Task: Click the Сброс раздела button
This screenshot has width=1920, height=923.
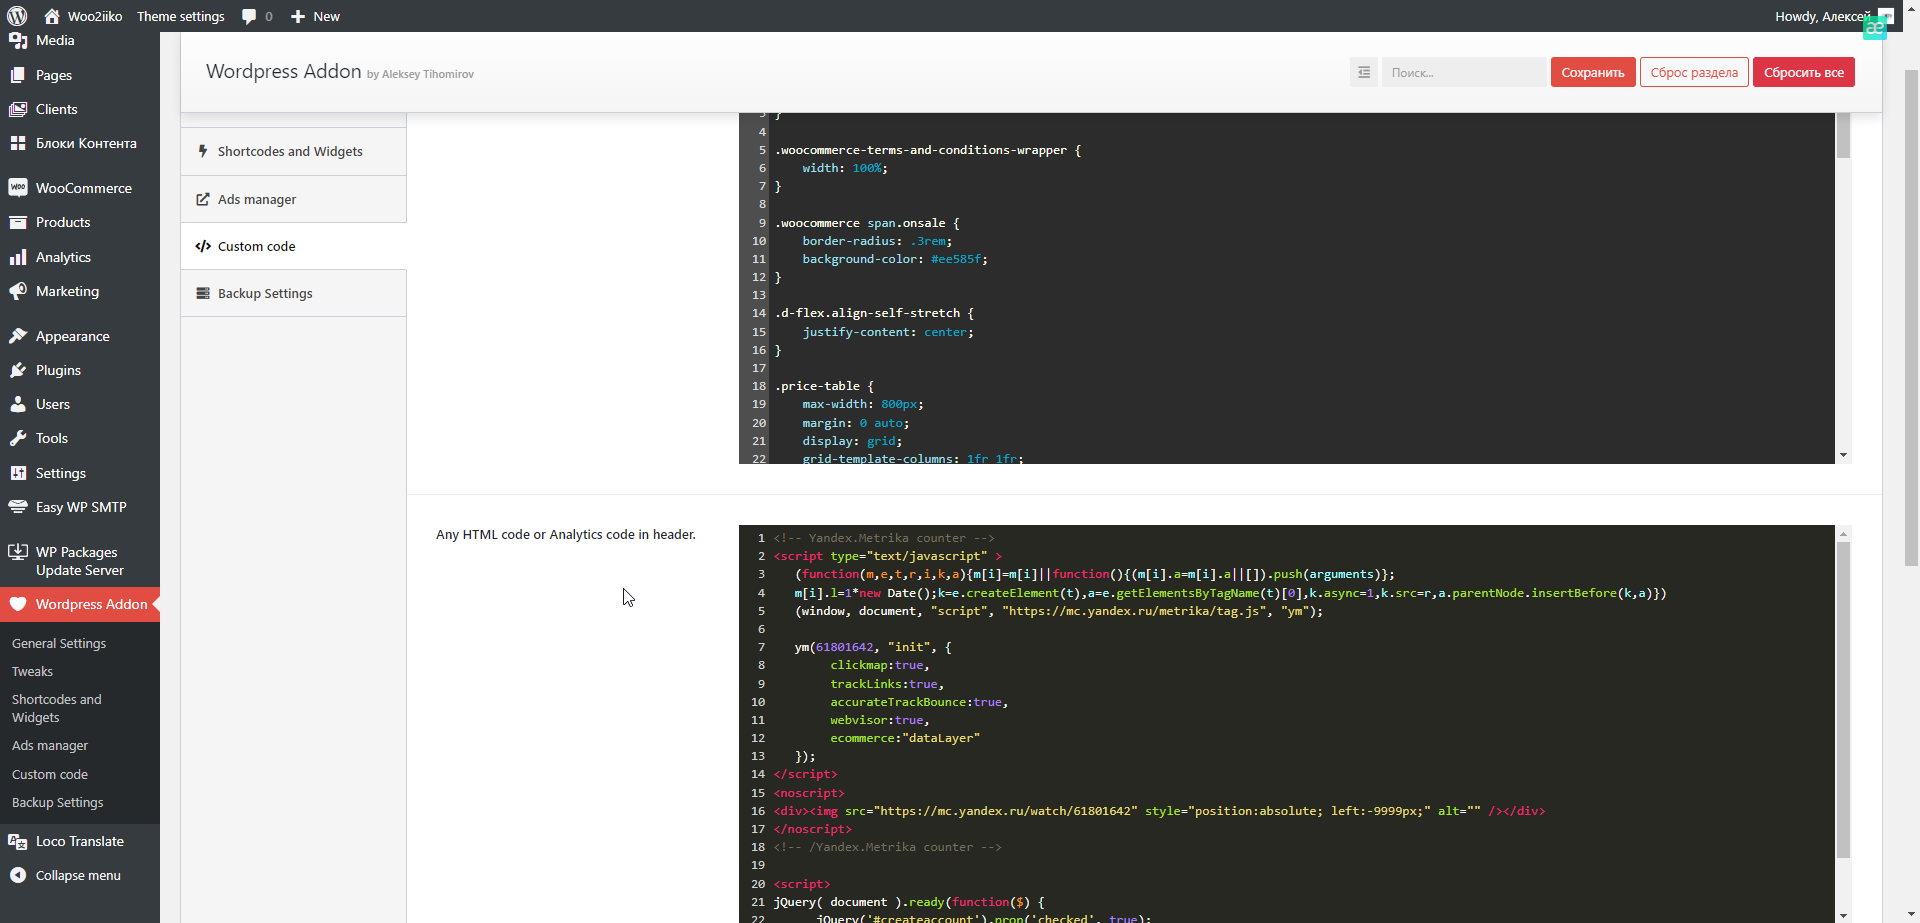Action: click(x=1694, y=72)
